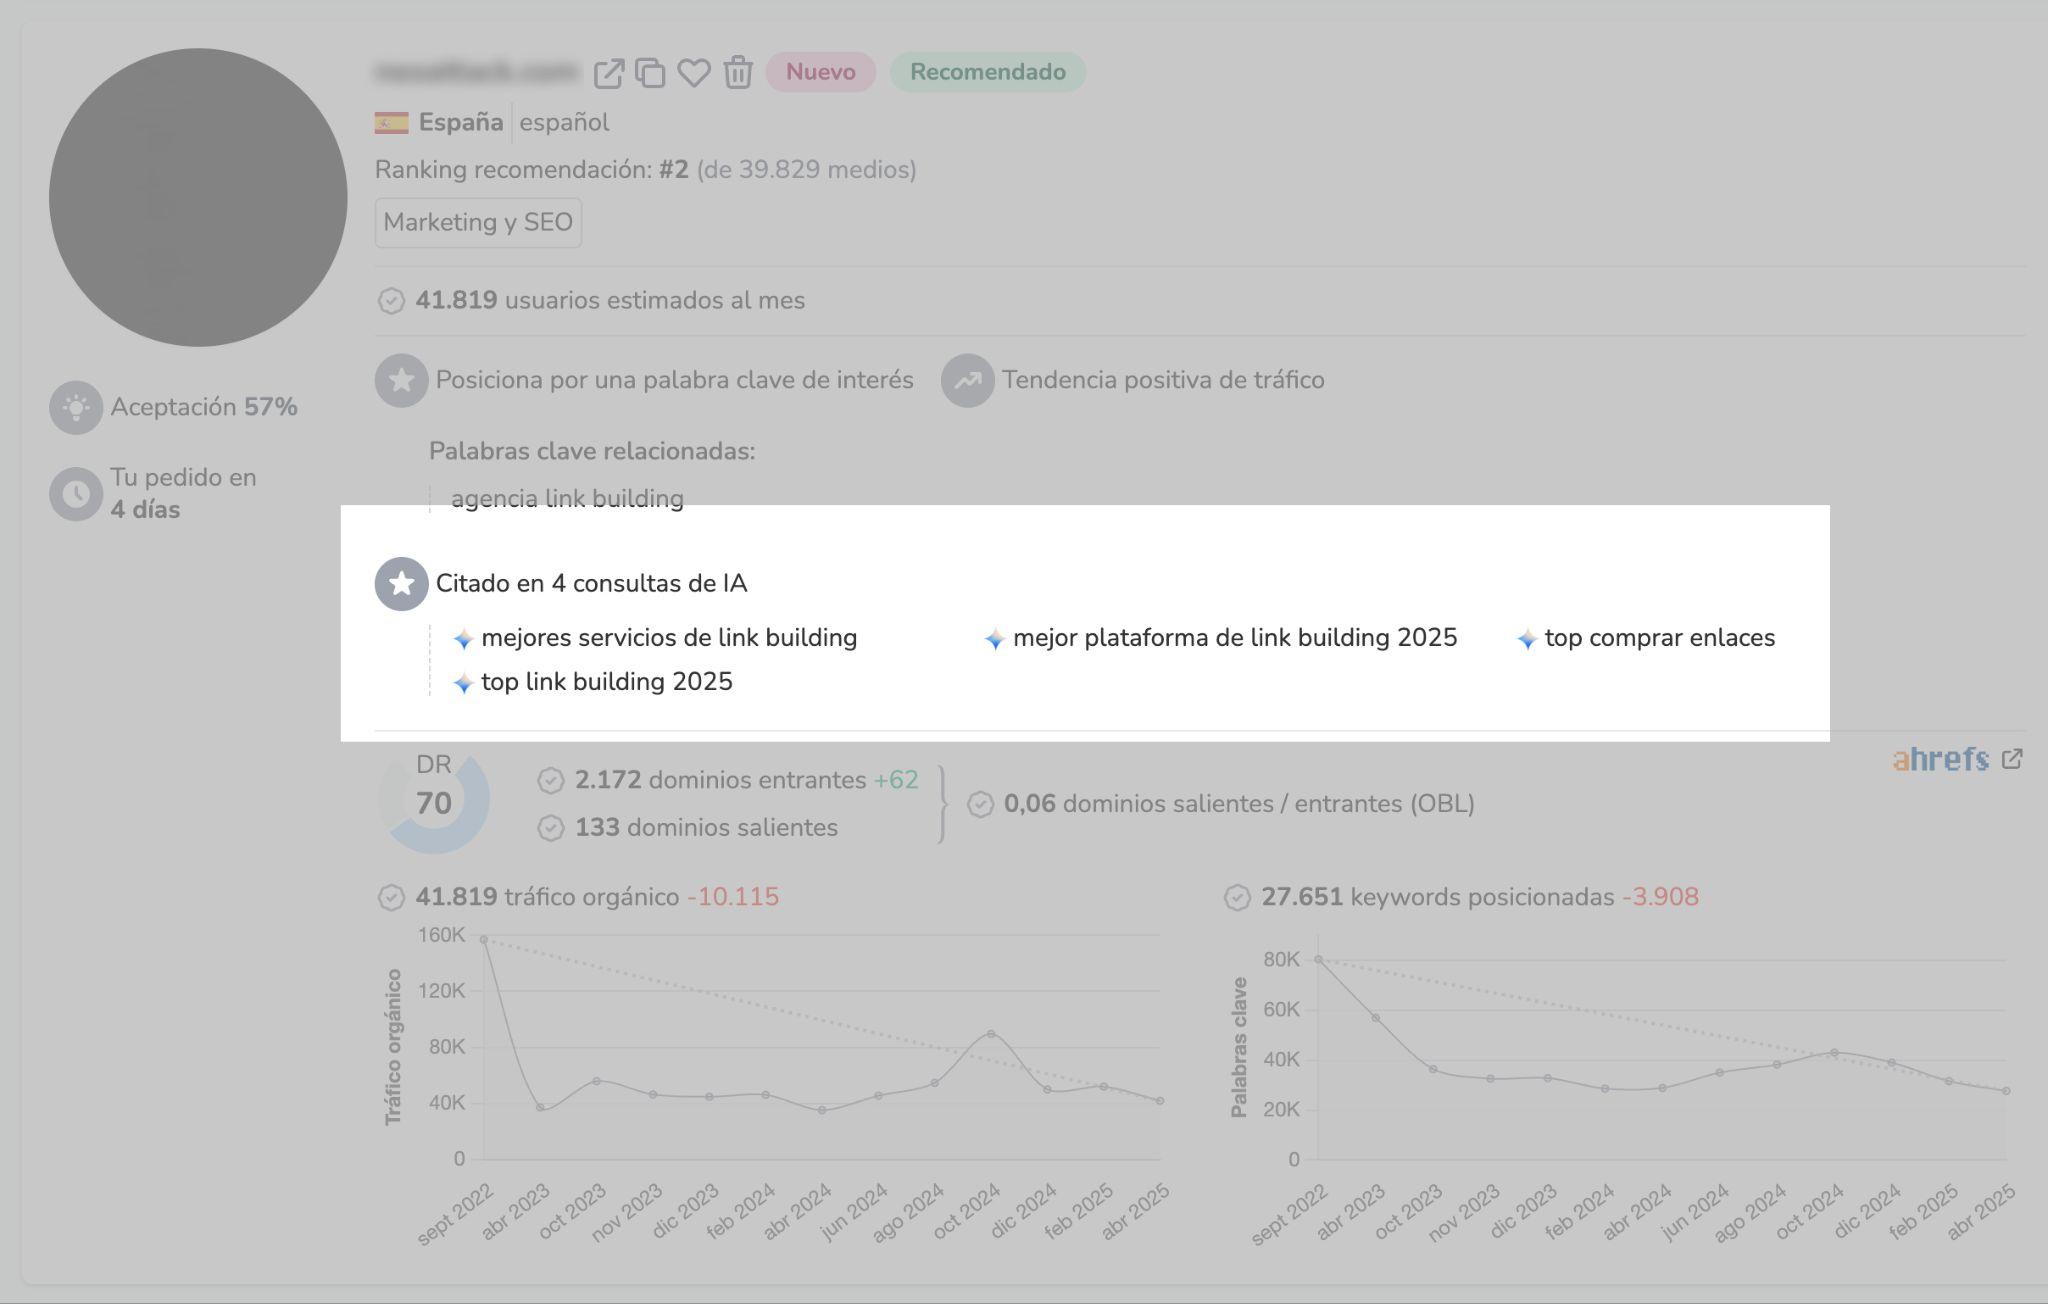Click the 'Nuevo' badge
Image resolution: width=2048 pixels, height=1304 pixels.
(x=820, y=72)
